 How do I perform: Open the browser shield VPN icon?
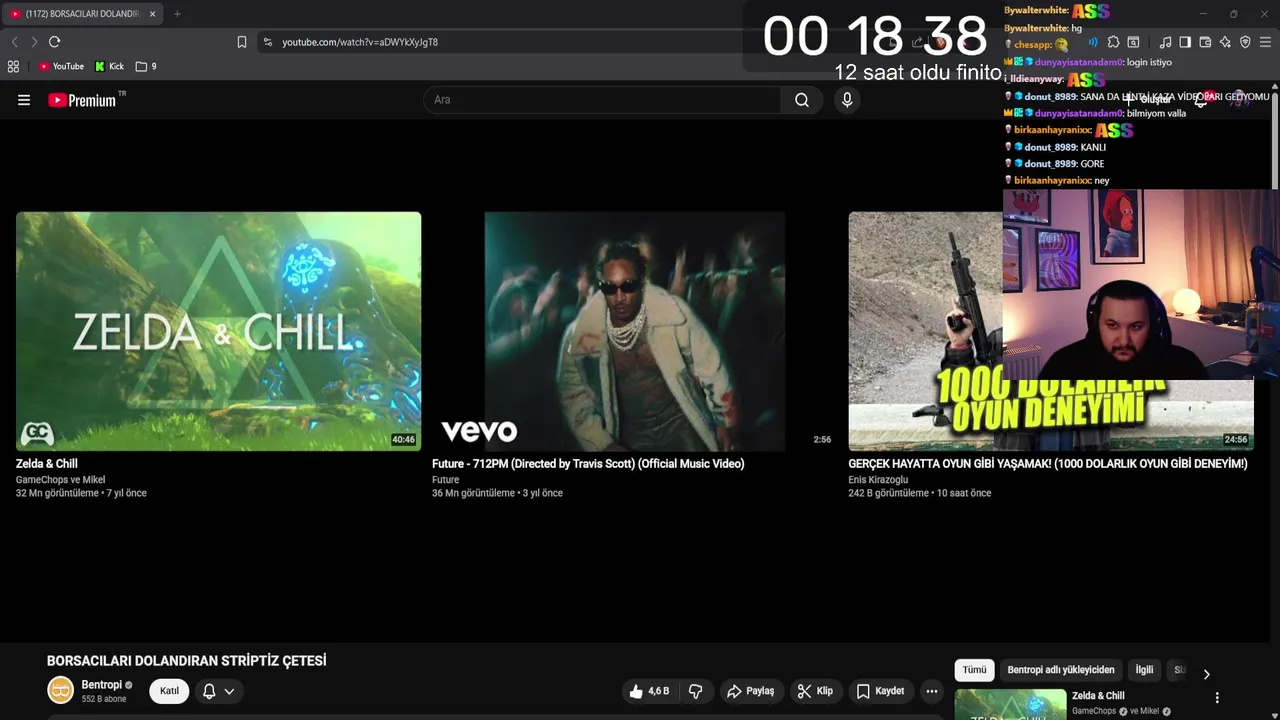coord(1245,42)
